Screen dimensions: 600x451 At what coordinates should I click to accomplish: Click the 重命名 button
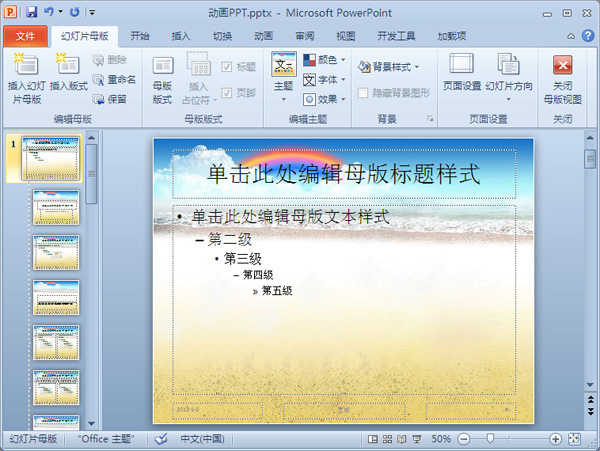pos(114,80)
